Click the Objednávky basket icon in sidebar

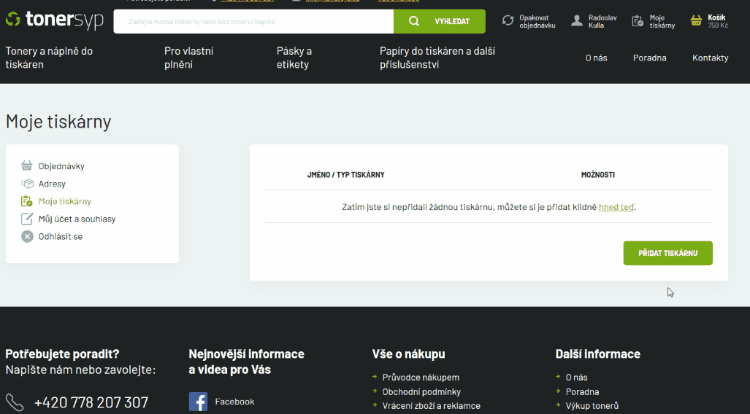(28, 166)
